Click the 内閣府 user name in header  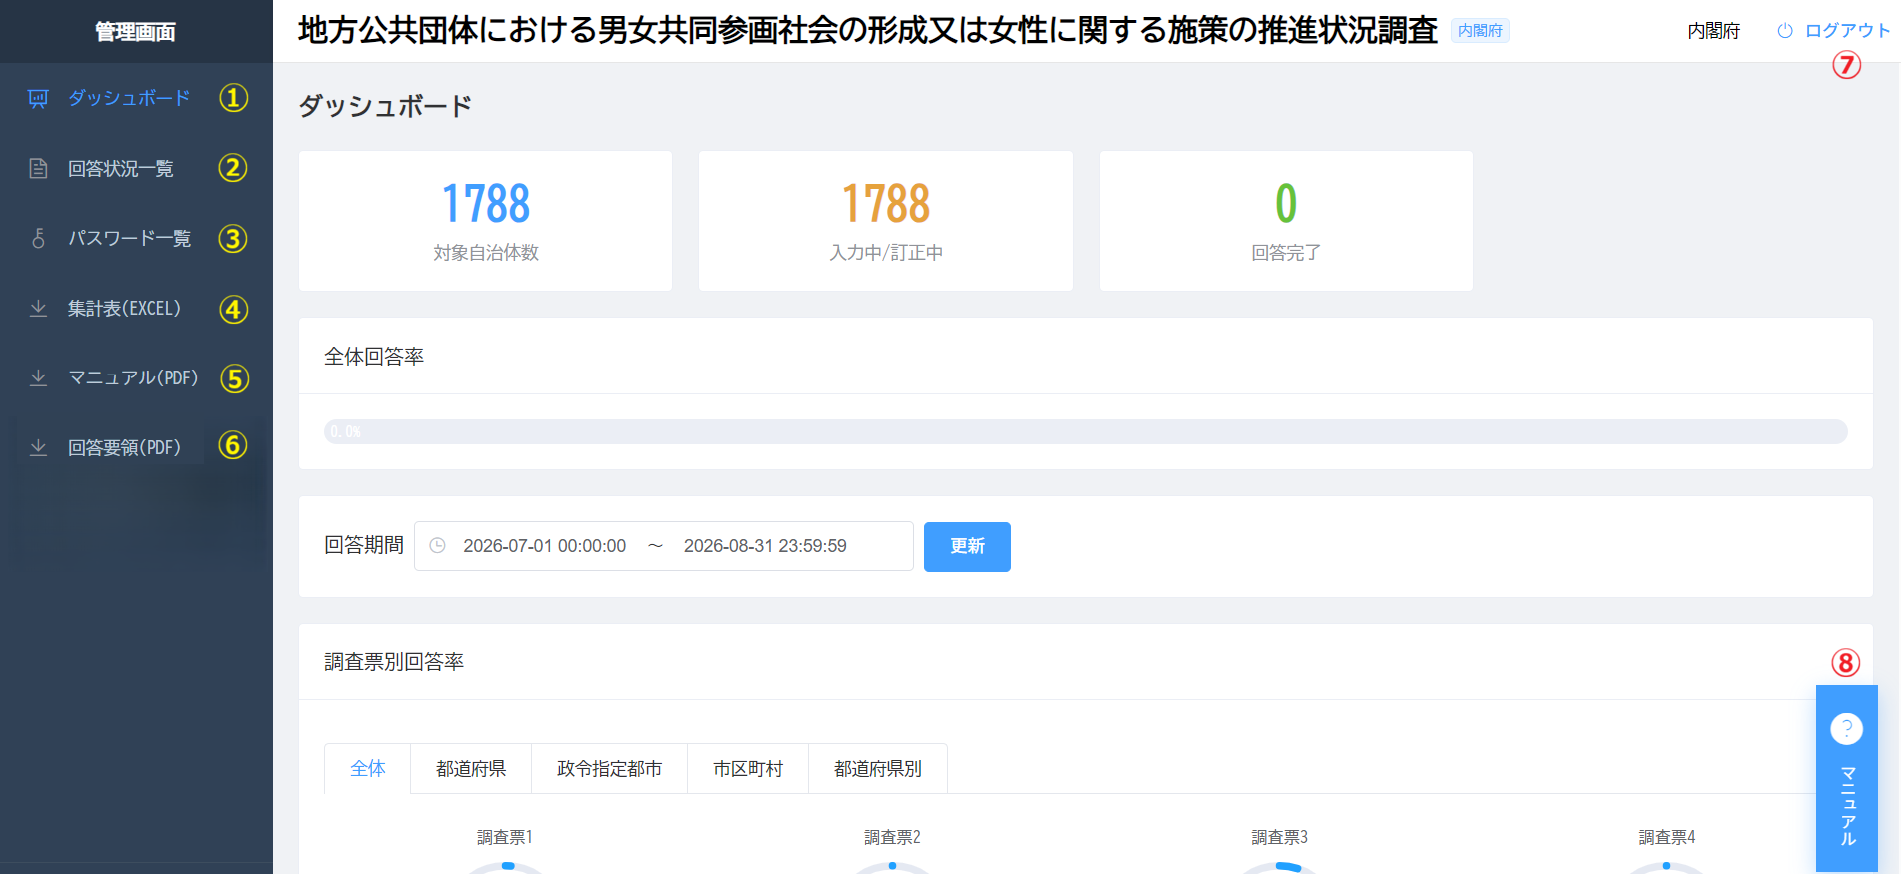pos(1713,31)
